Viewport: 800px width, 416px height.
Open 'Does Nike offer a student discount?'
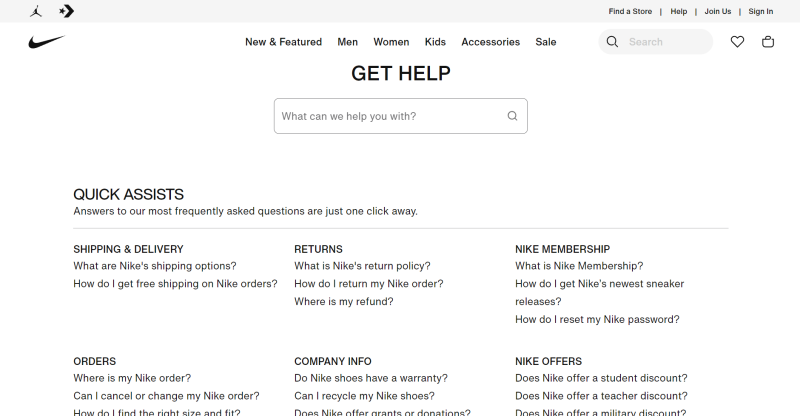(601, 378)
